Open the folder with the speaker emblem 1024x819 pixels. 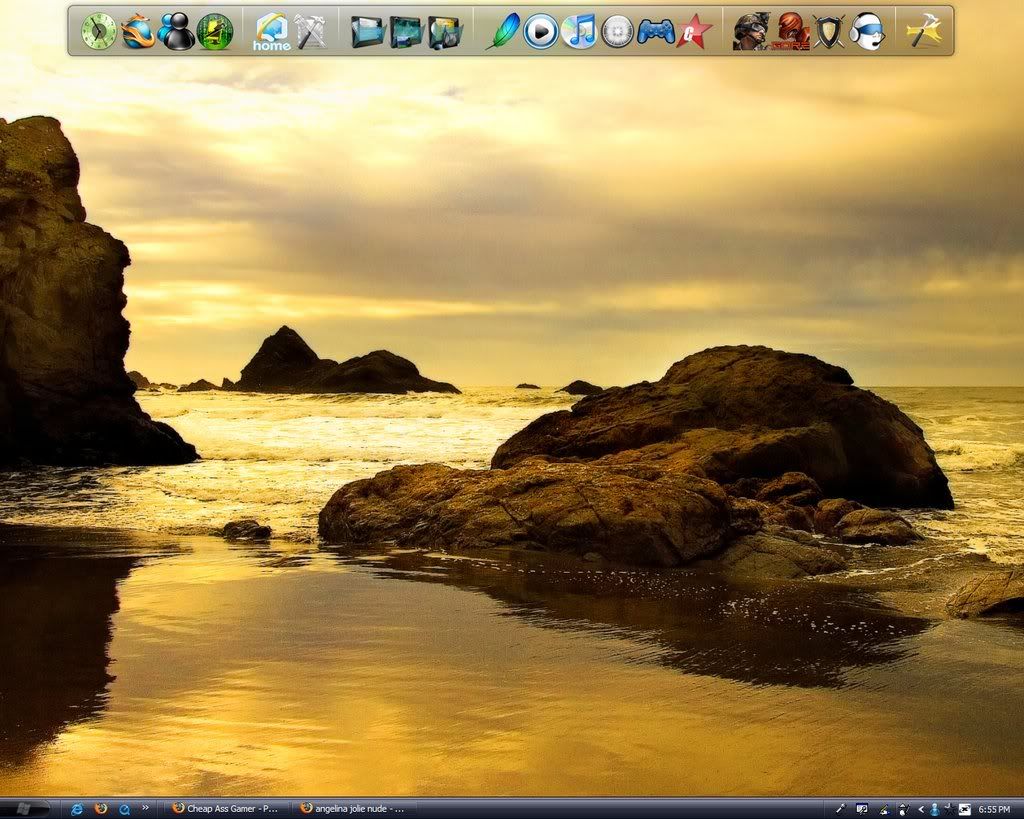point(445,32)
